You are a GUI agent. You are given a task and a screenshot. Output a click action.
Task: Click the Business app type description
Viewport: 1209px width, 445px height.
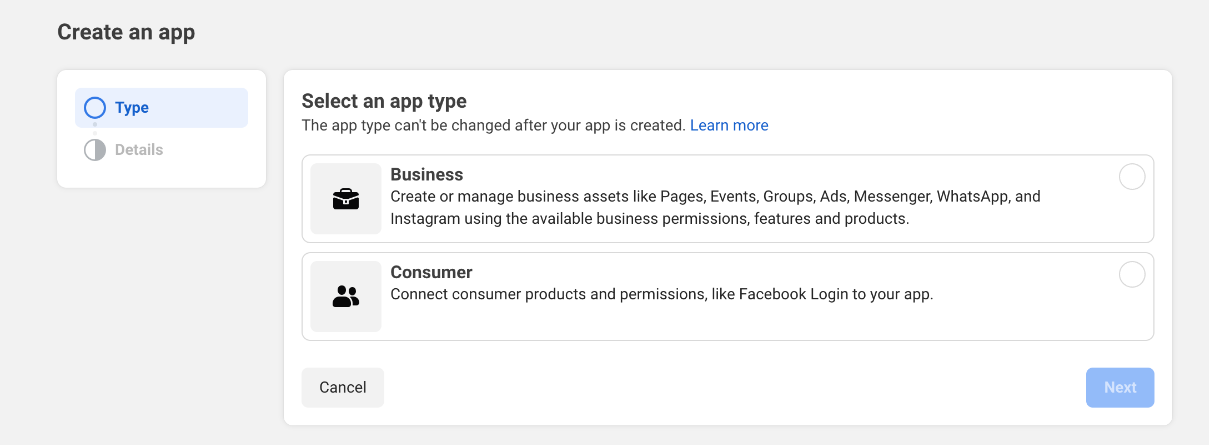point(714,207)
